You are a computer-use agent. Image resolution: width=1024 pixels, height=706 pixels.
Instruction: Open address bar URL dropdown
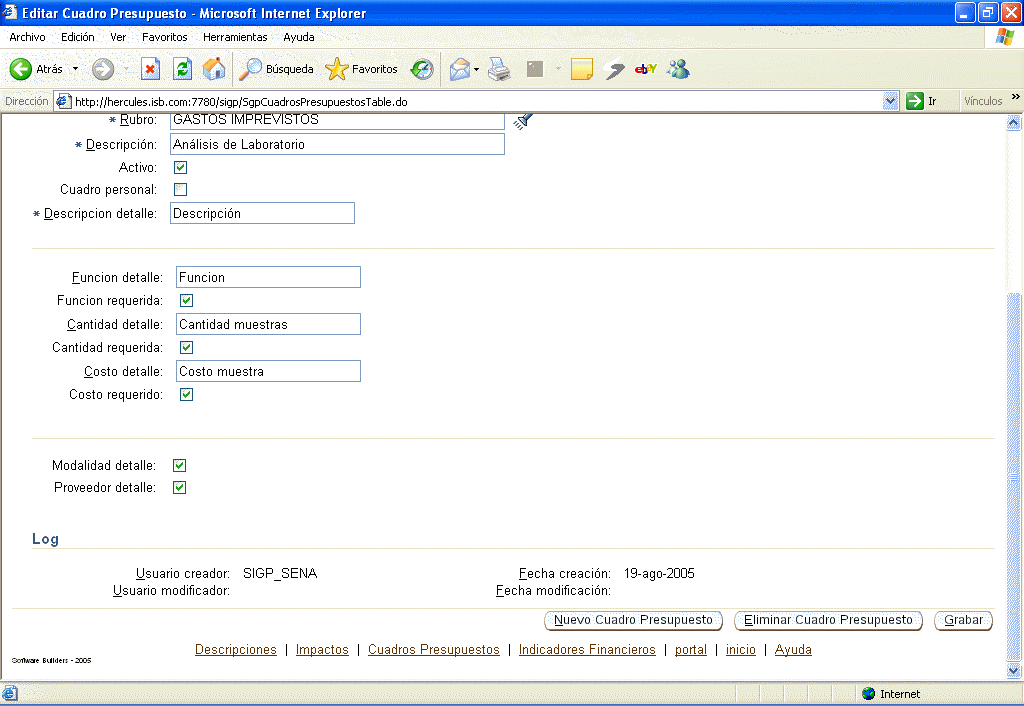point(890,101)
